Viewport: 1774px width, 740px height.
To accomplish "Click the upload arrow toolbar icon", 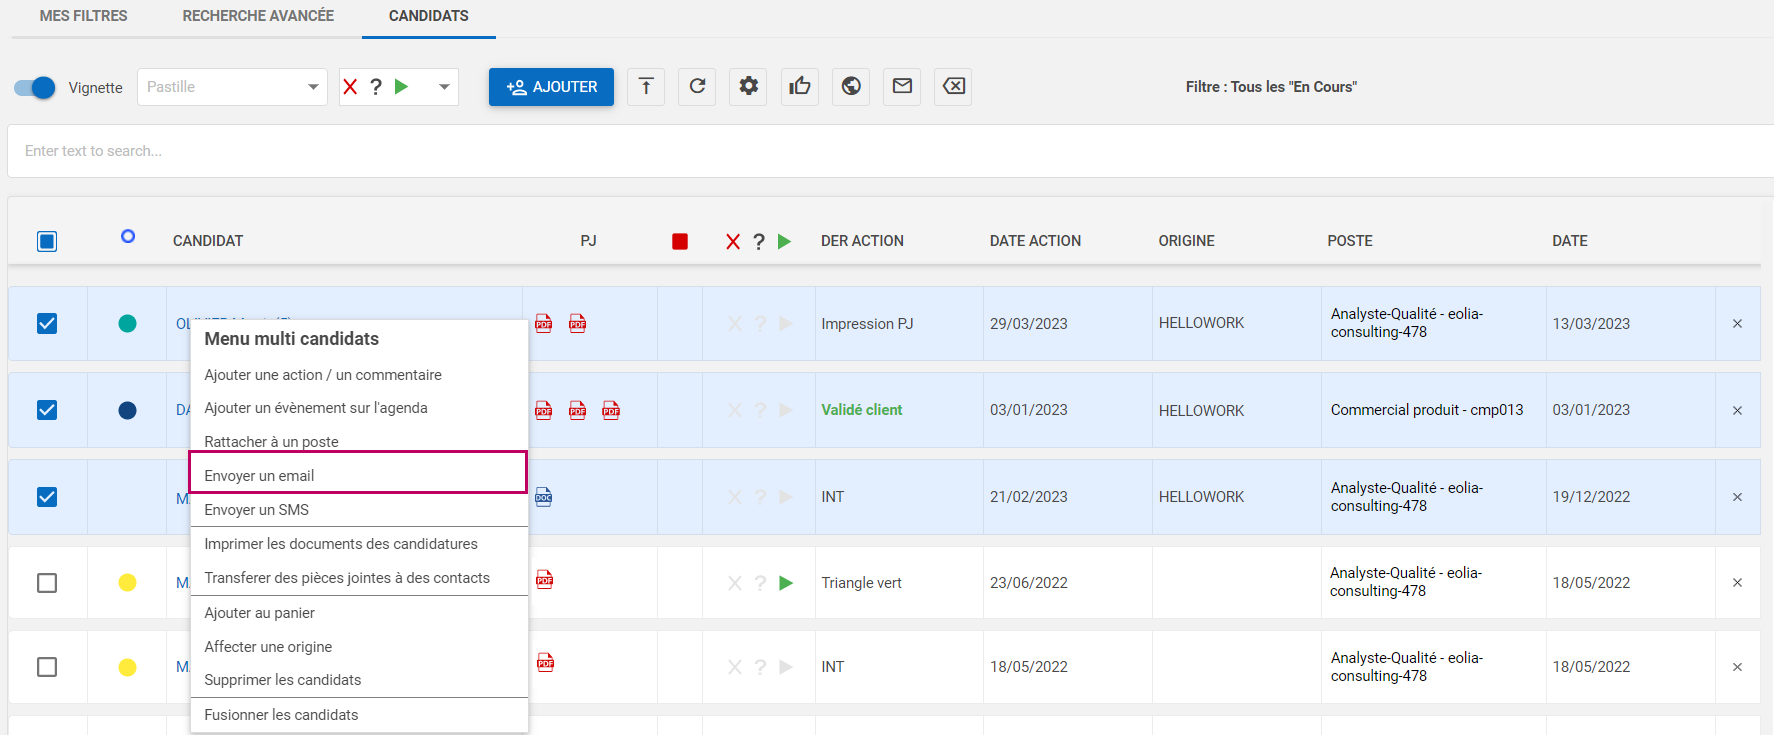I will point(646,87).
